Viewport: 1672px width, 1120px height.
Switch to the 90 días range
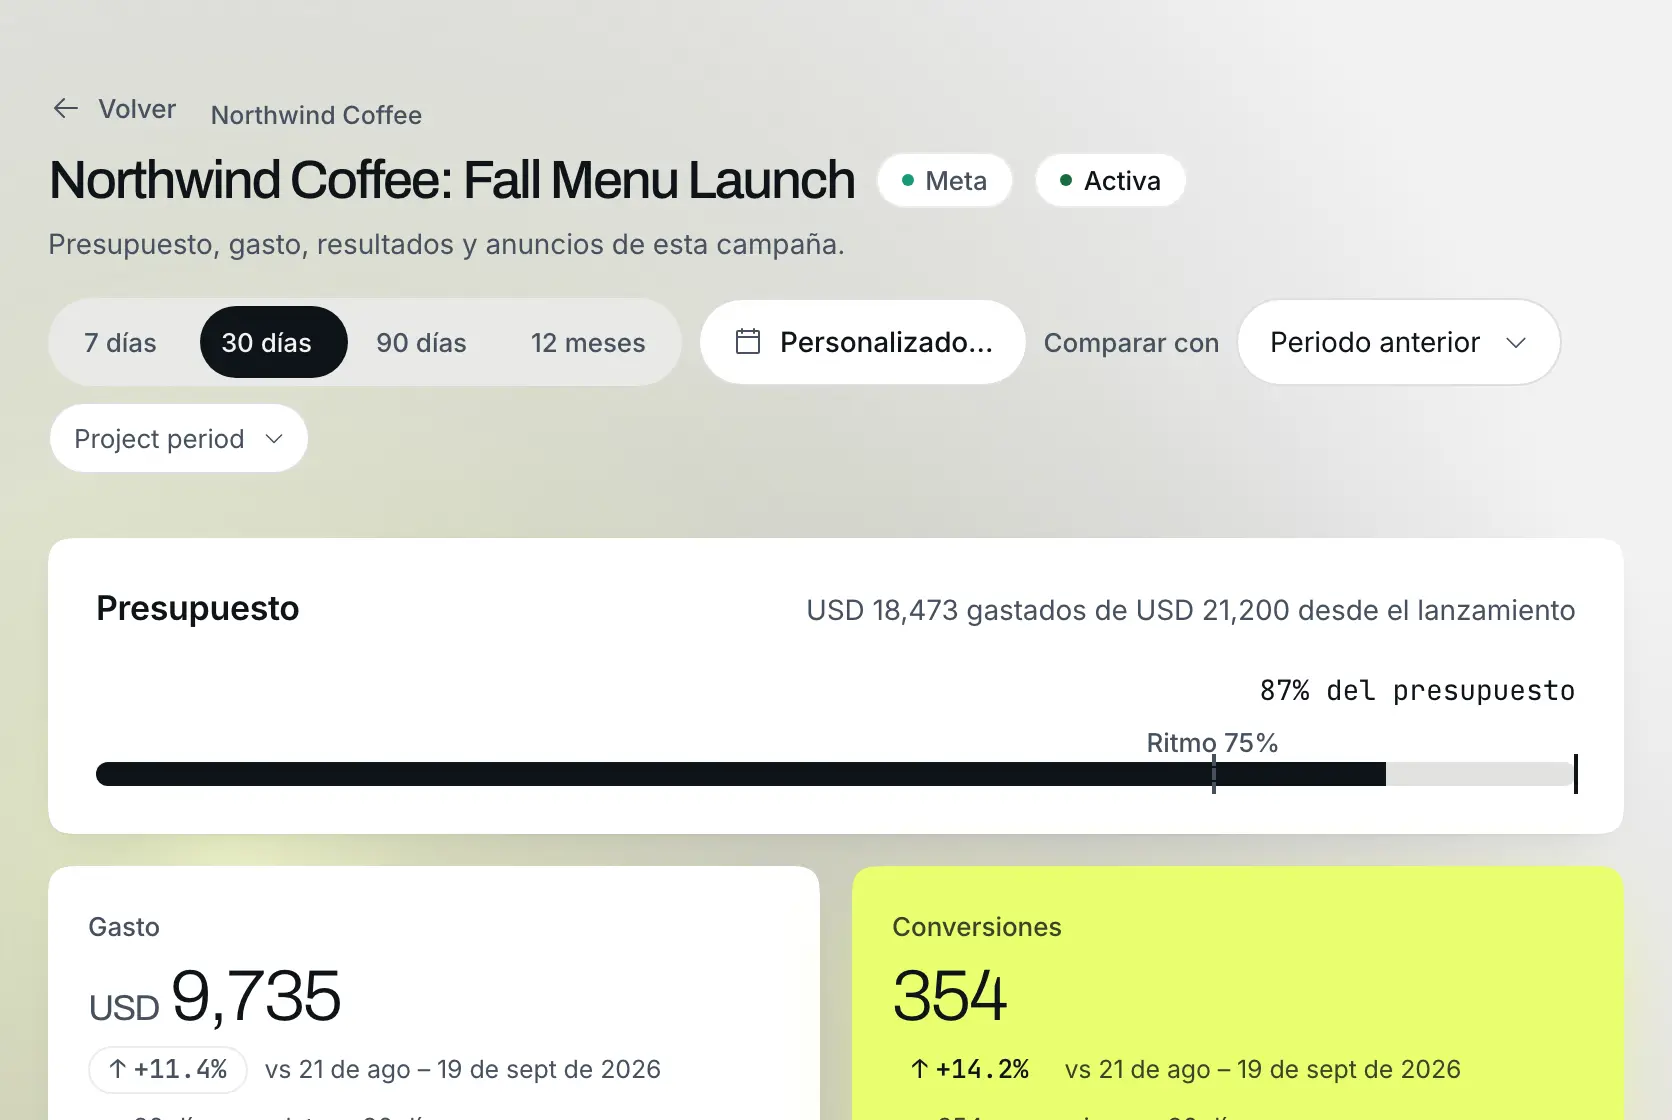pos(421,342)
